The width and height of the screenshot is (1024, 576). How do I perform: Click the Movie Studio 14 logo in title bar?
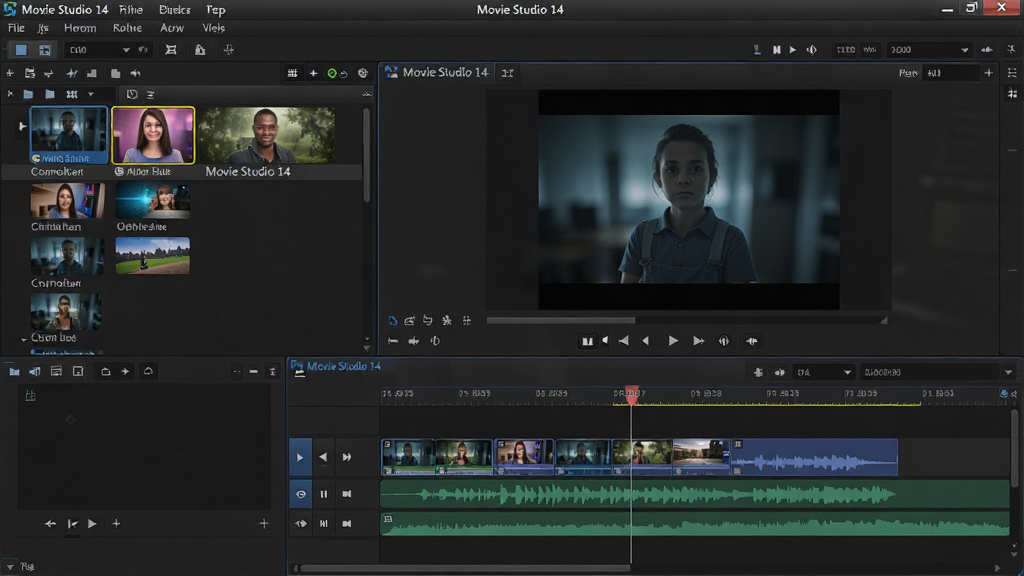coord(9,9)
